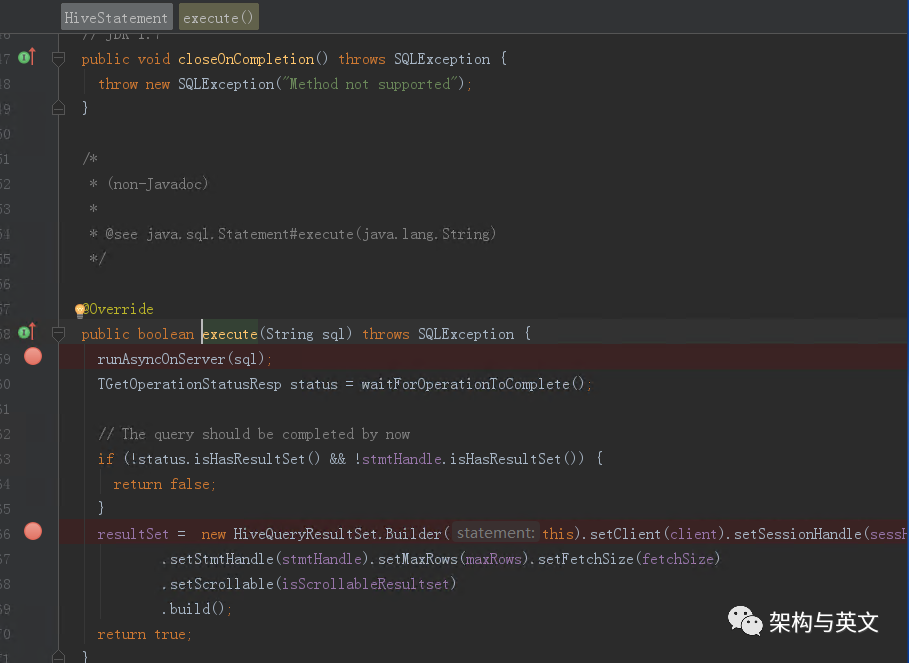
Task: Collapse the closeOnCompletion method fold marker
Action: coord(59,58)
